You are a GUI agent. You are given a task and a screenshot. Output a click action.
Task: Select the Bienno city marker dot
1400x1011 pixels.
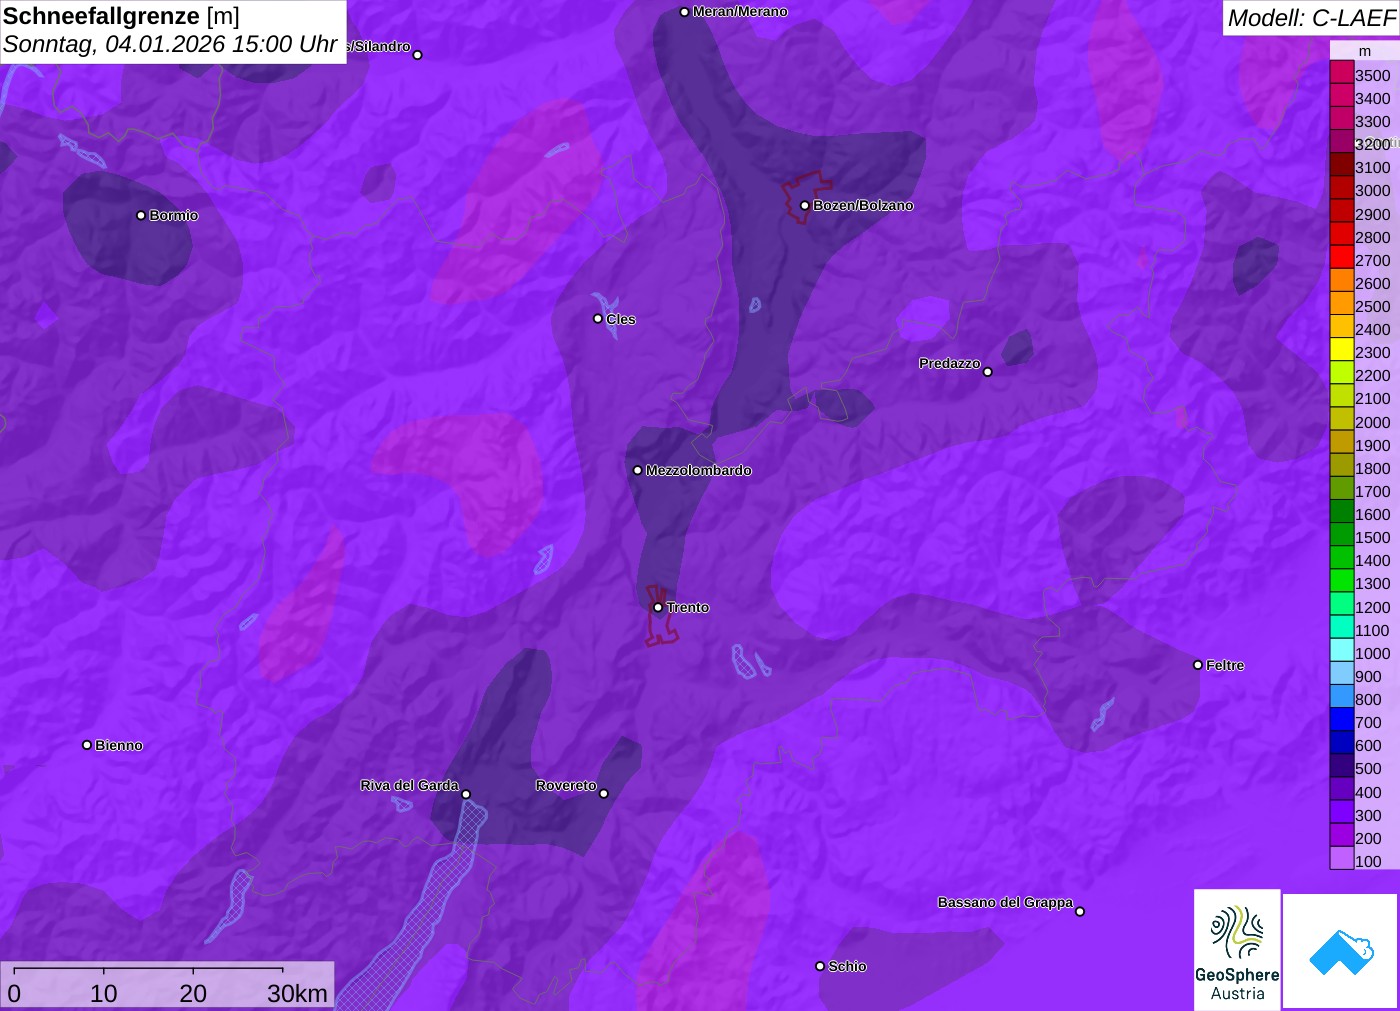tap(87, 745)
